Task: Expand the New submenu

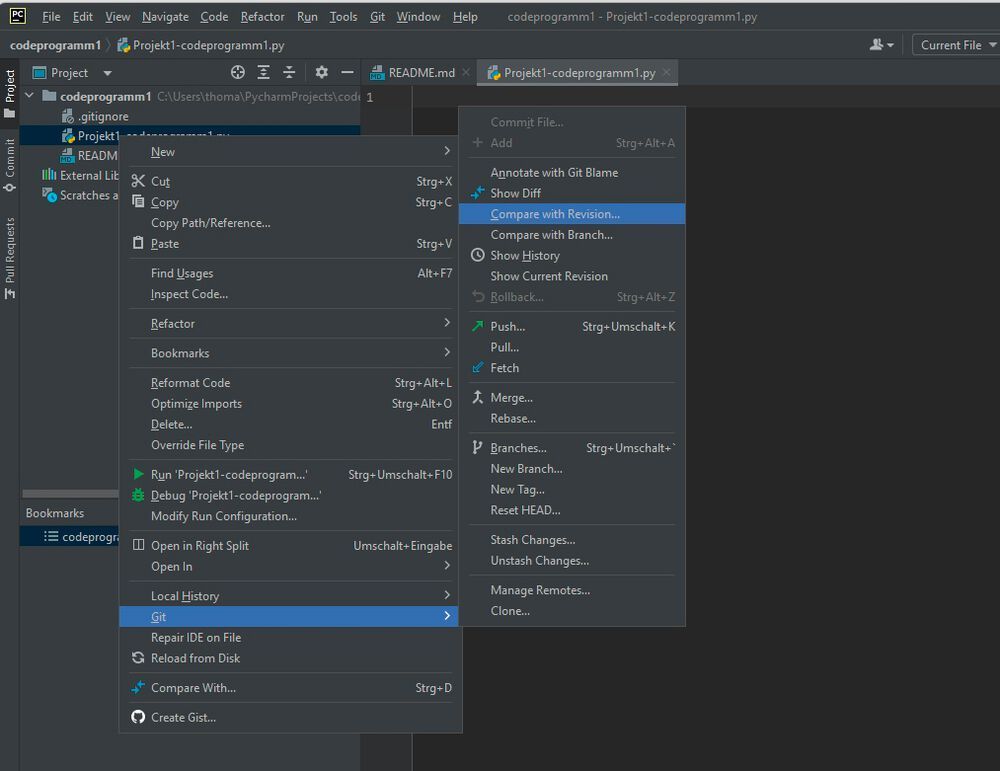Action: pyautogui.click(x=162, y=151)
